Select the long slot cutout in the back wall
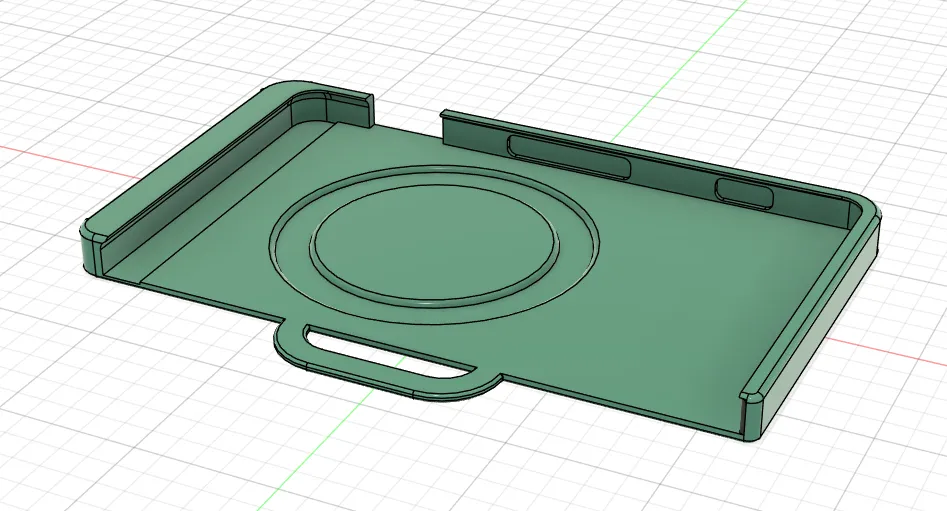The width and height of the screenshot is (947, 511). click(x=569, y=156)
